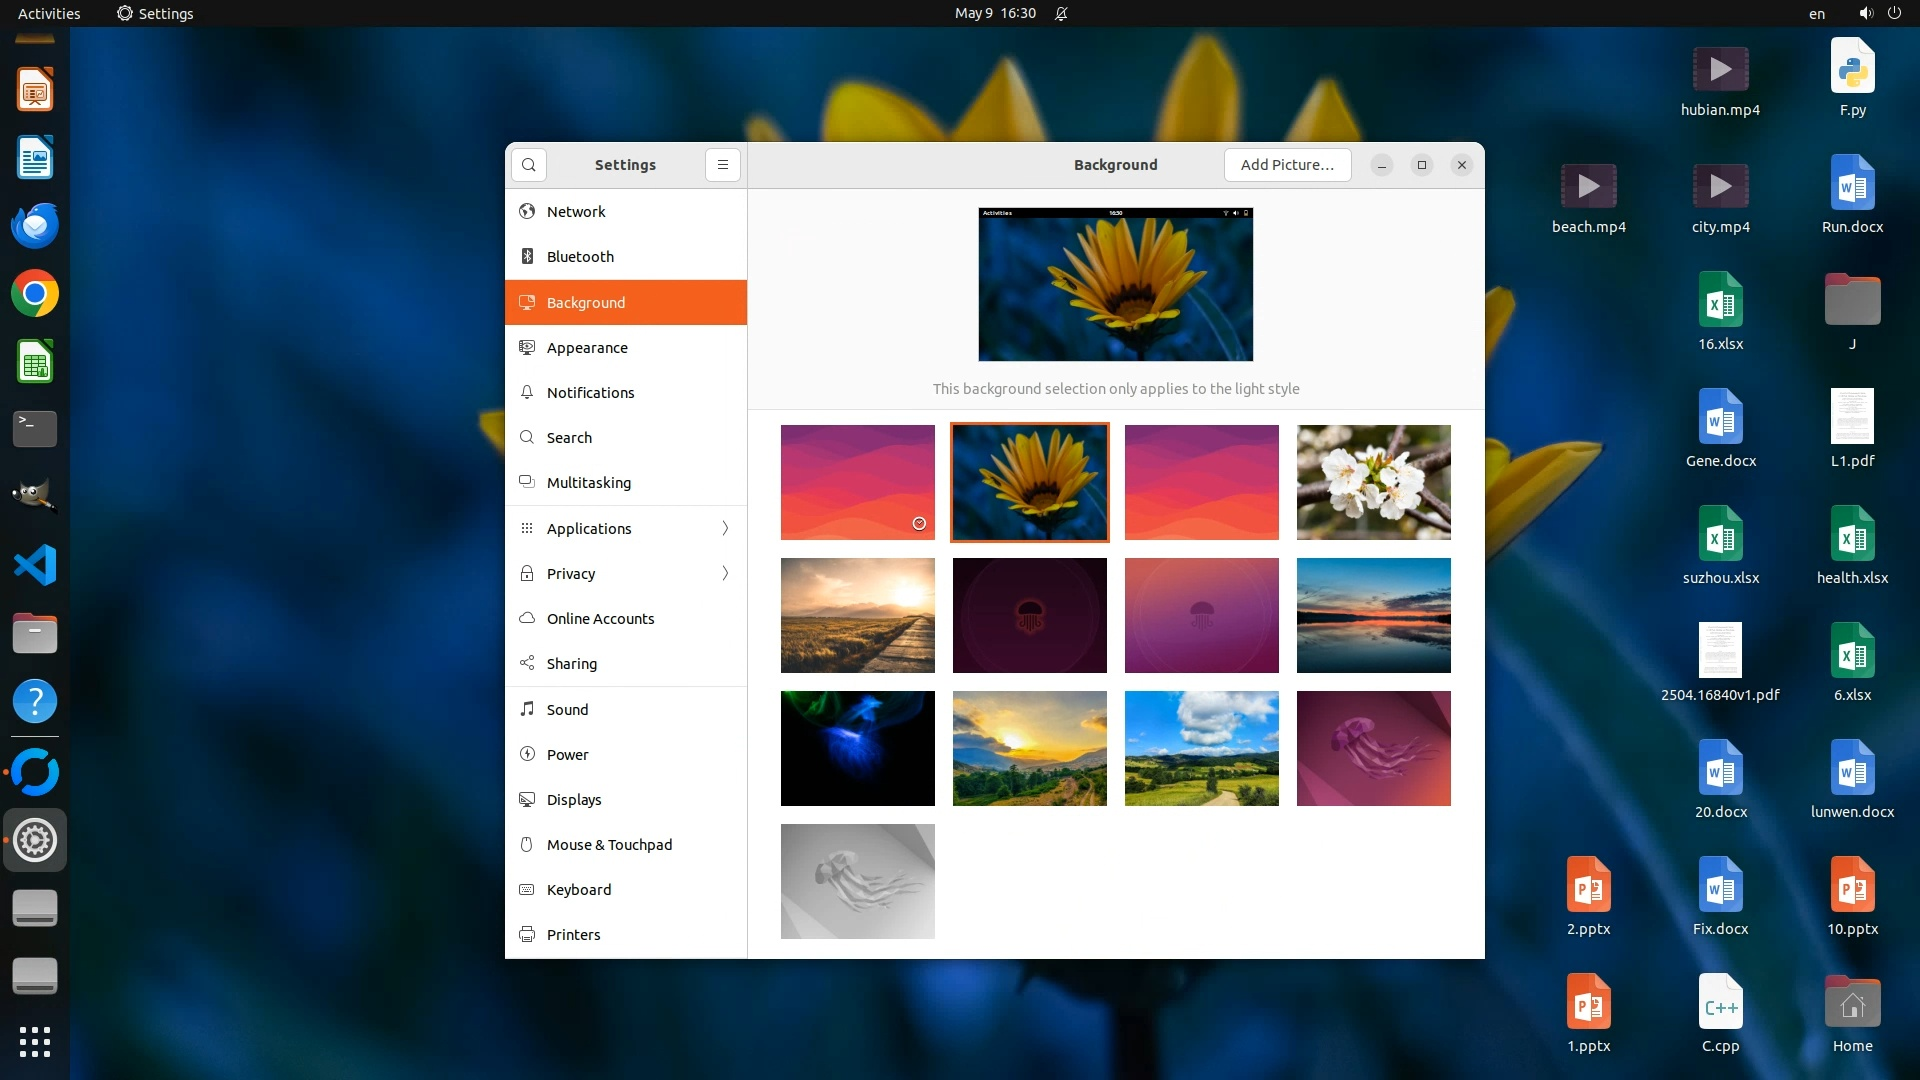The height and width of the screenshot is (1080, 1920).
Task: Toggle do-not-disturb bell icon in top bar
Action: coord(1061,13)
